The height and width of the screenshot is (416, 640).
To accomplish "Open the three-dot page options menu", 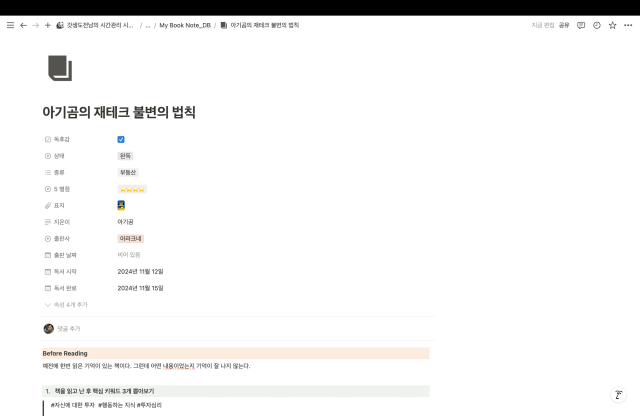I will [x=628, y=25].
